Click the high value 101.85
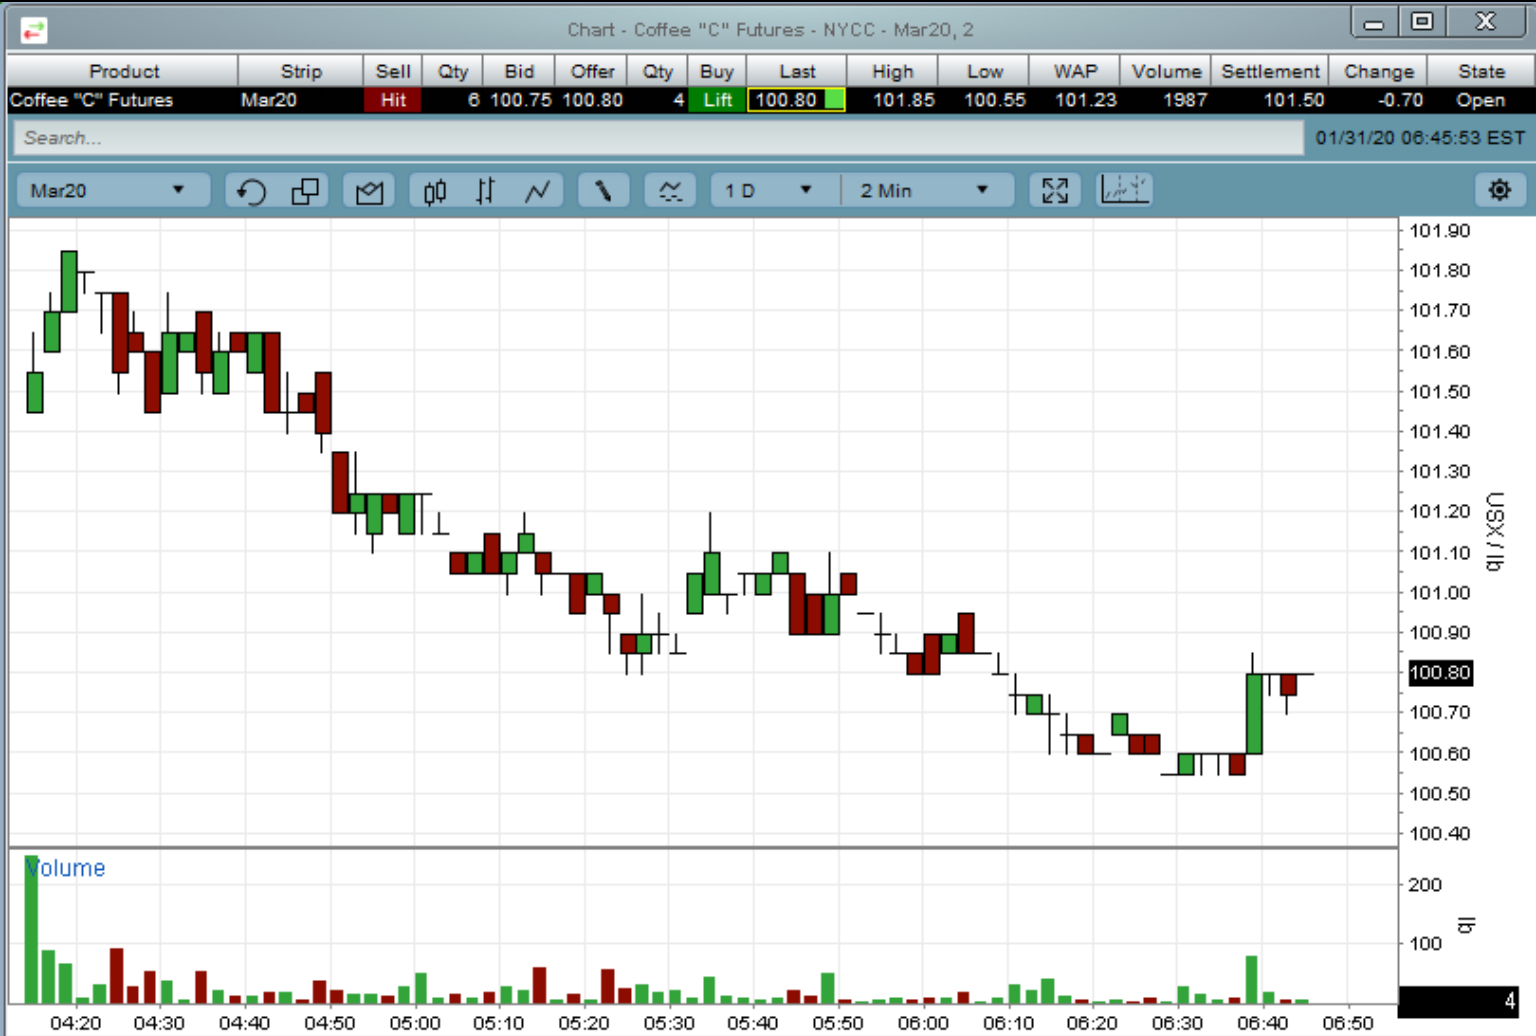 (x=903, y=100)
